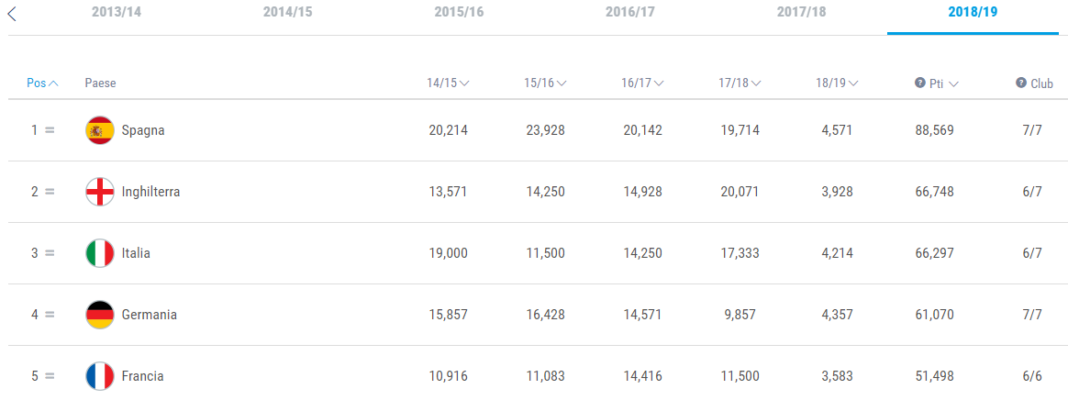Click the help icon beside Pti
Image resolution: width=1068 pixels, height=400 pixels.
[x=920, y=83]
